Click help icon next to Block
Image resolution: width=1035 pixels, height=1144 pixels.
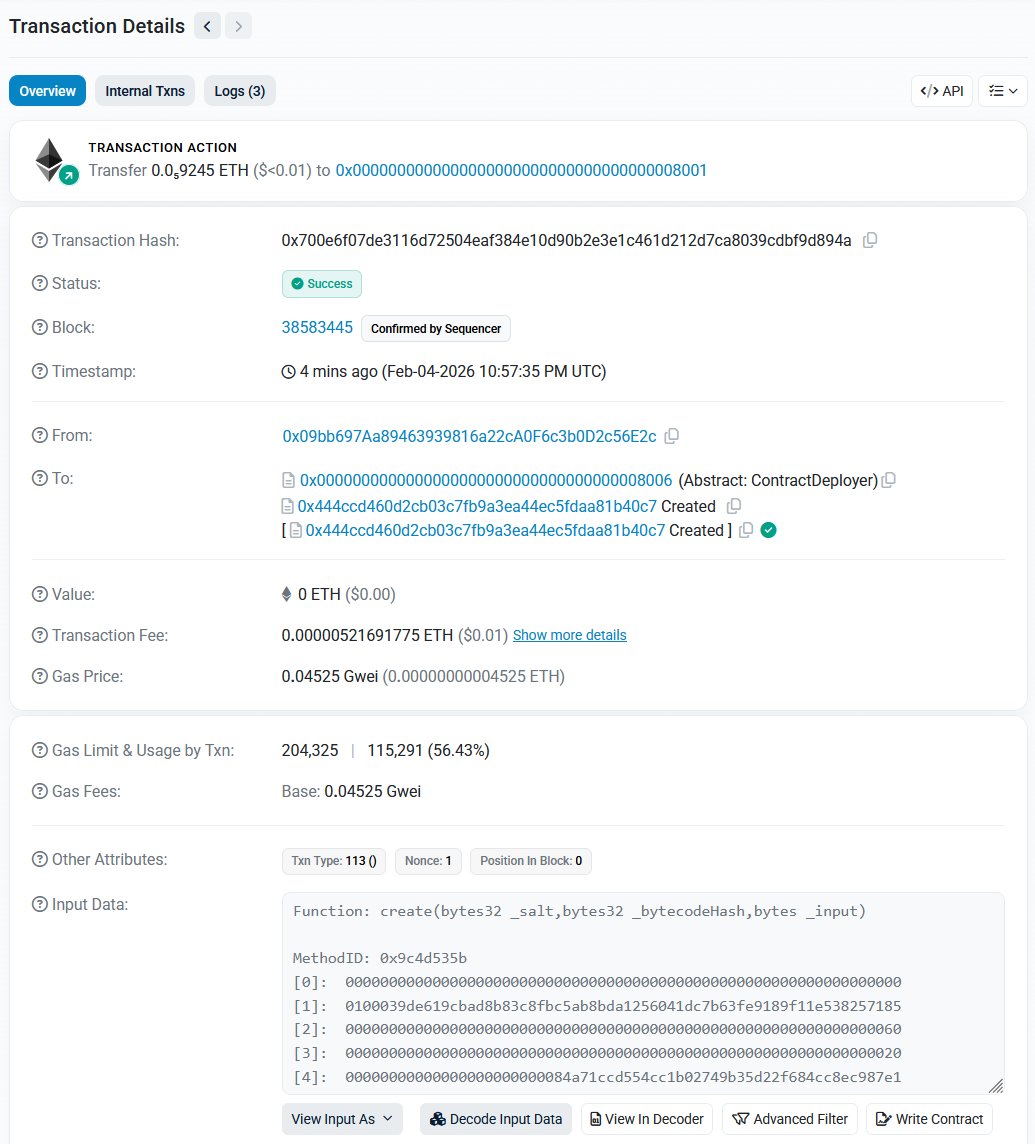pyautogui.click(x=39, y=327)
